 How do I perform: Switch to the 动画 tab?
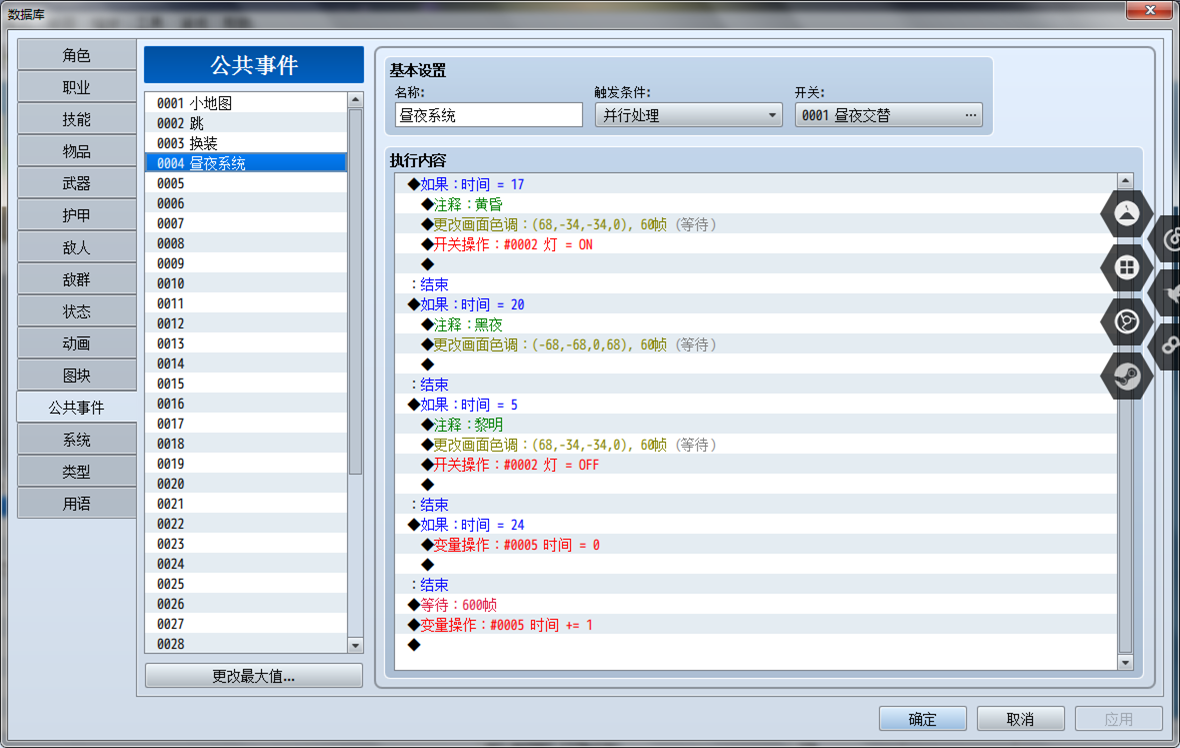(76, 343)
